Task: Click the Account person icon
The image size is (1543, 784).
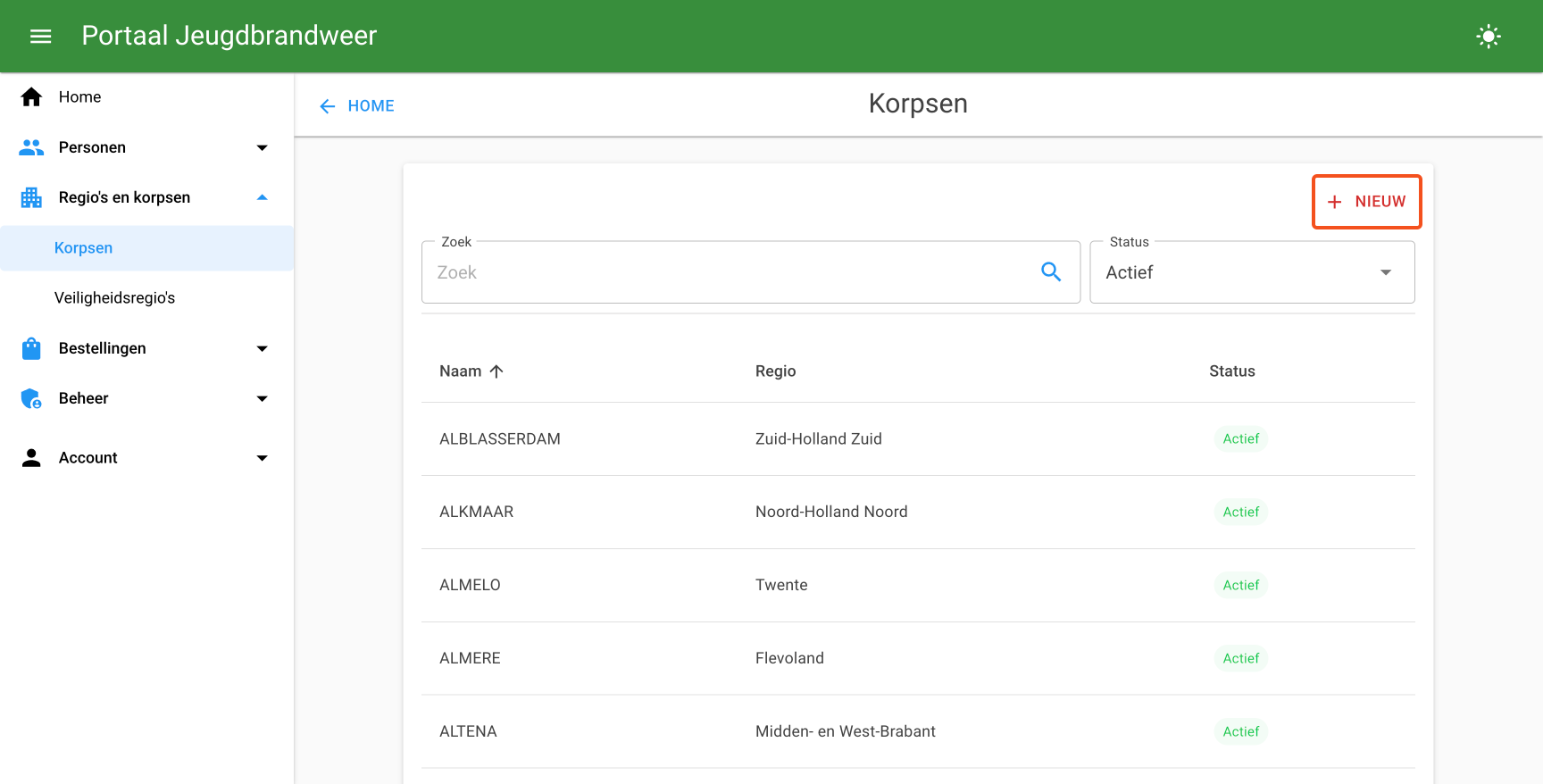Action: coord(32,458)
